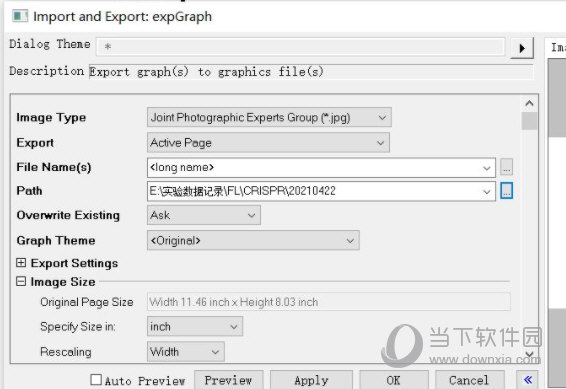Enable the Auto Preview checkbox
Viewport: 566px width, 389px height.
pos(96,380)
